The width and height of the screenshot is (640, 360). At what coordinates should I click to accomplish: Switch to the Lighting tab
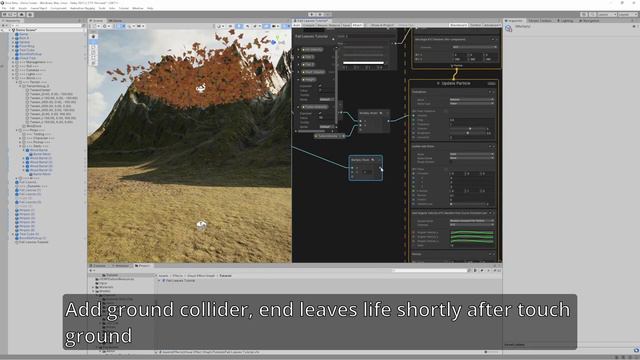(566, 20)
